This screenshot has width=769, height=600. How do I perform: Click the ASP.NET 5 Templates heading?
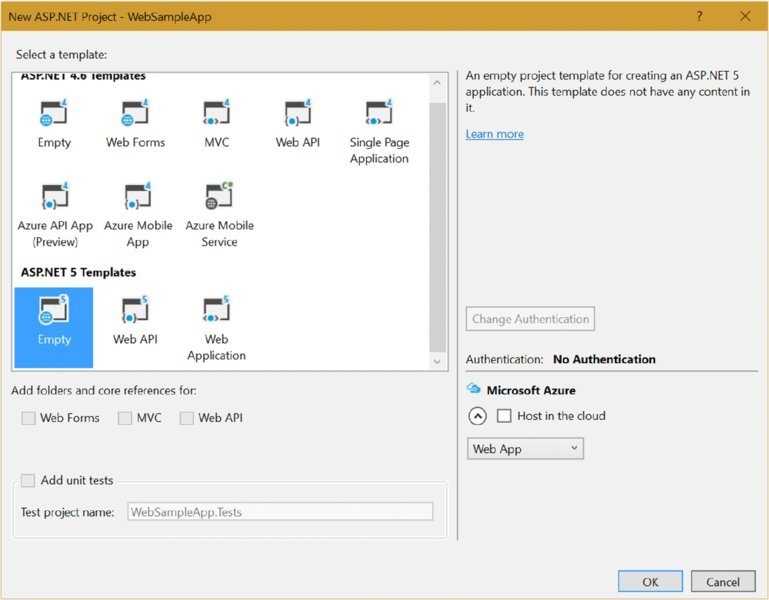[x=78, y=272]
